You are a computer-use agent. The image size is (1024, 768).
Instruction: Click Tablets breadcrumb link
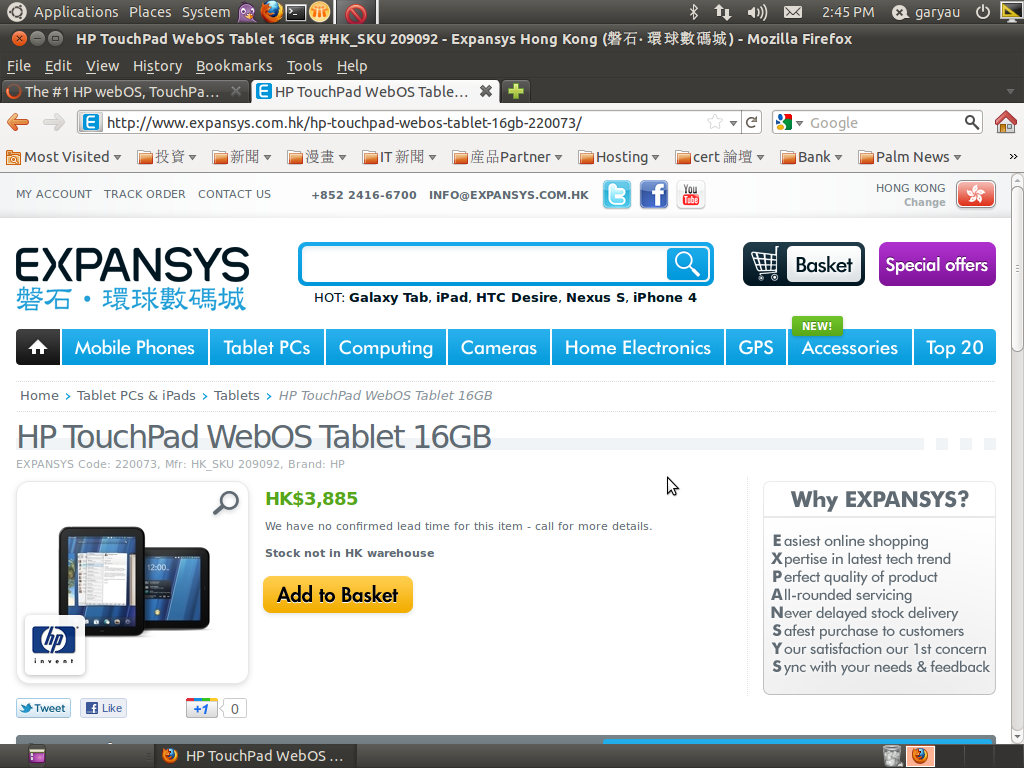[236, 395]
